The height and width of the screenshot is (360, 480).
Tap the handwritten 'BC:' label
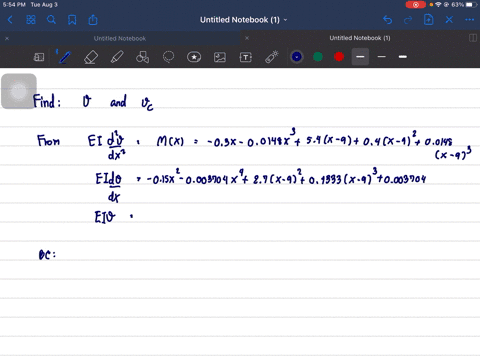pos(47,255)
